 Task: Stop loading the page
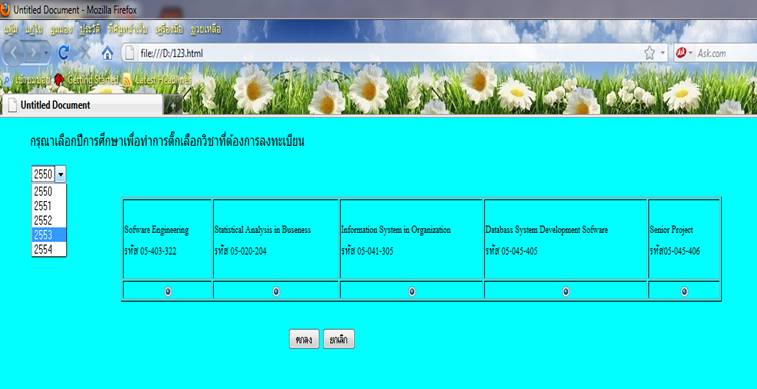(x=85, y=53)
